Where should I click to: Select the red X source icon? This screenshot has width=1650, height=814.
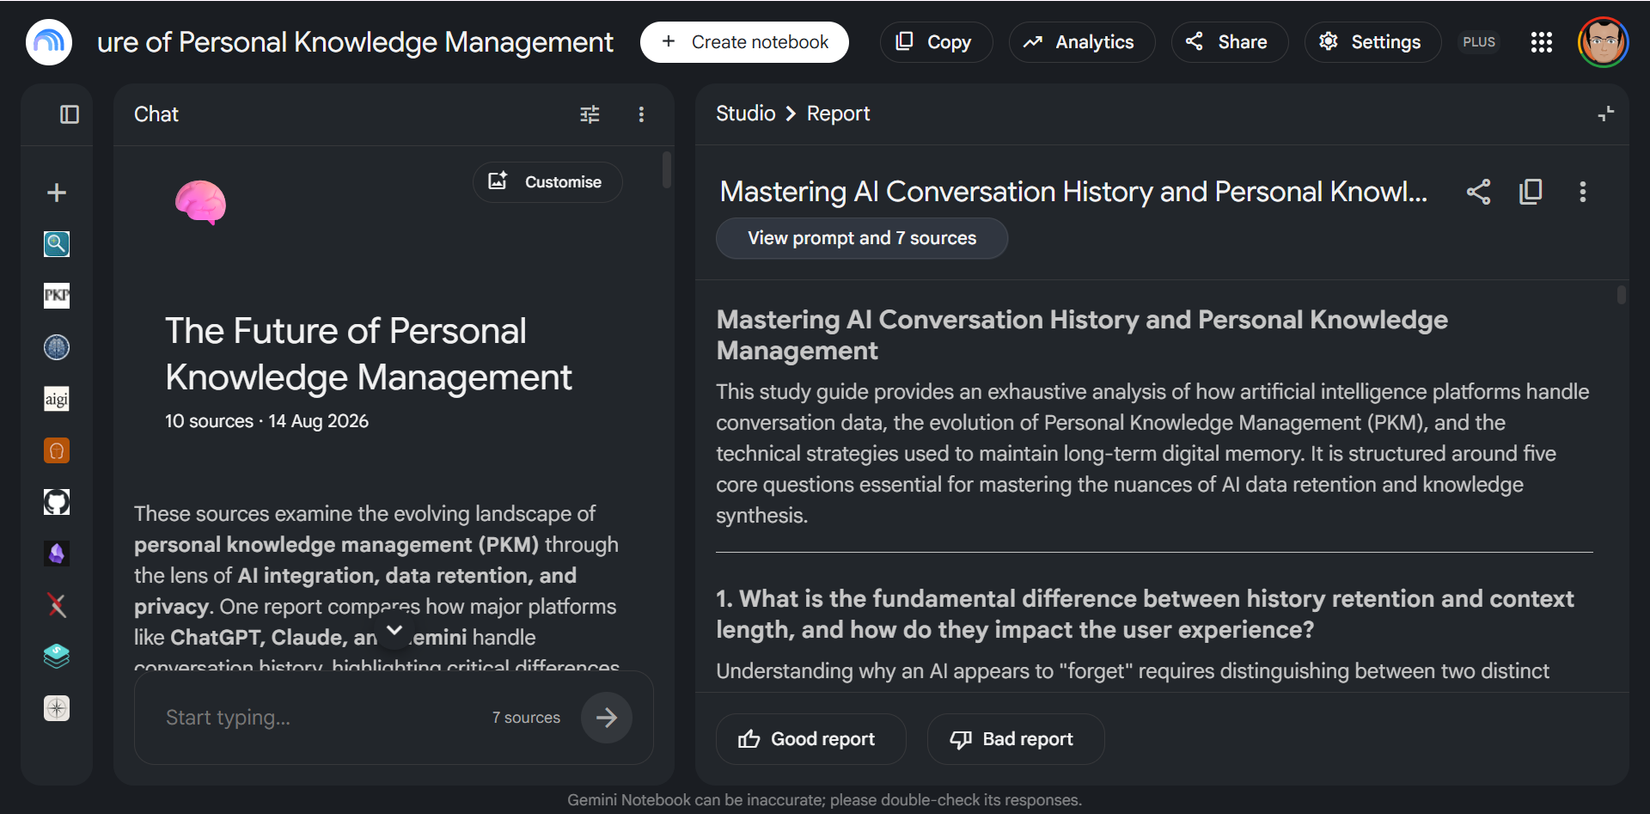tap(57, 605)
